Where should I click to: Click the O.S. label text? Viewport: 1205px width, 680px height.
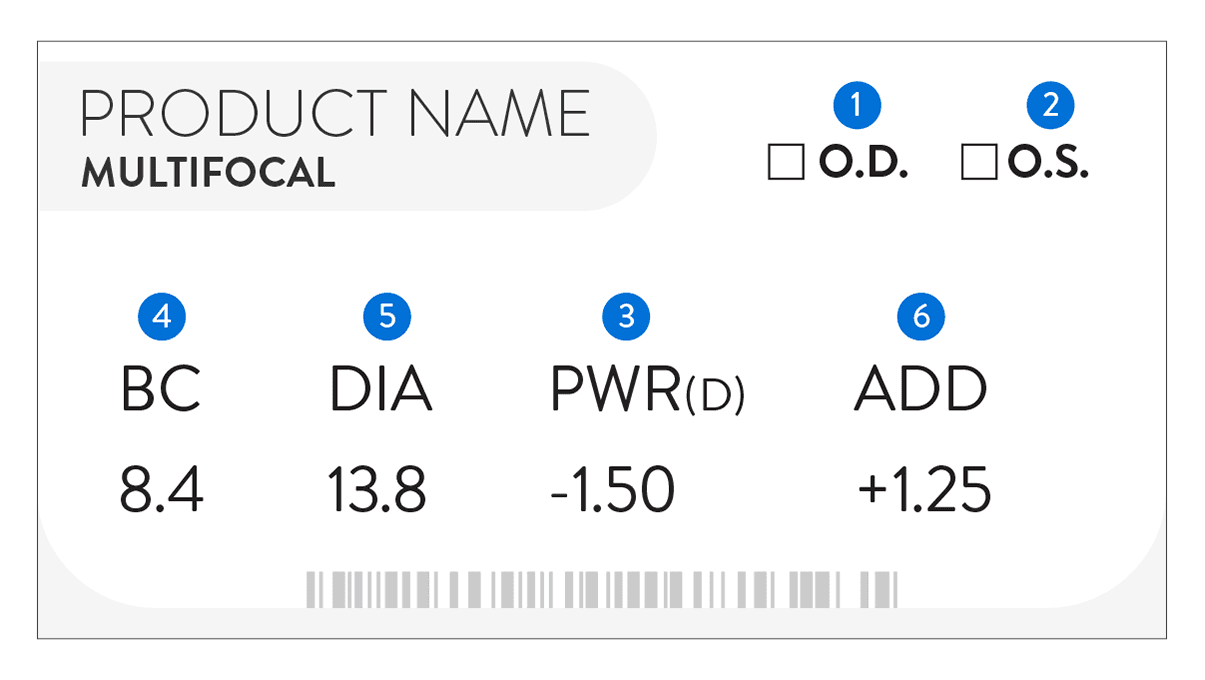point(1048,163)
